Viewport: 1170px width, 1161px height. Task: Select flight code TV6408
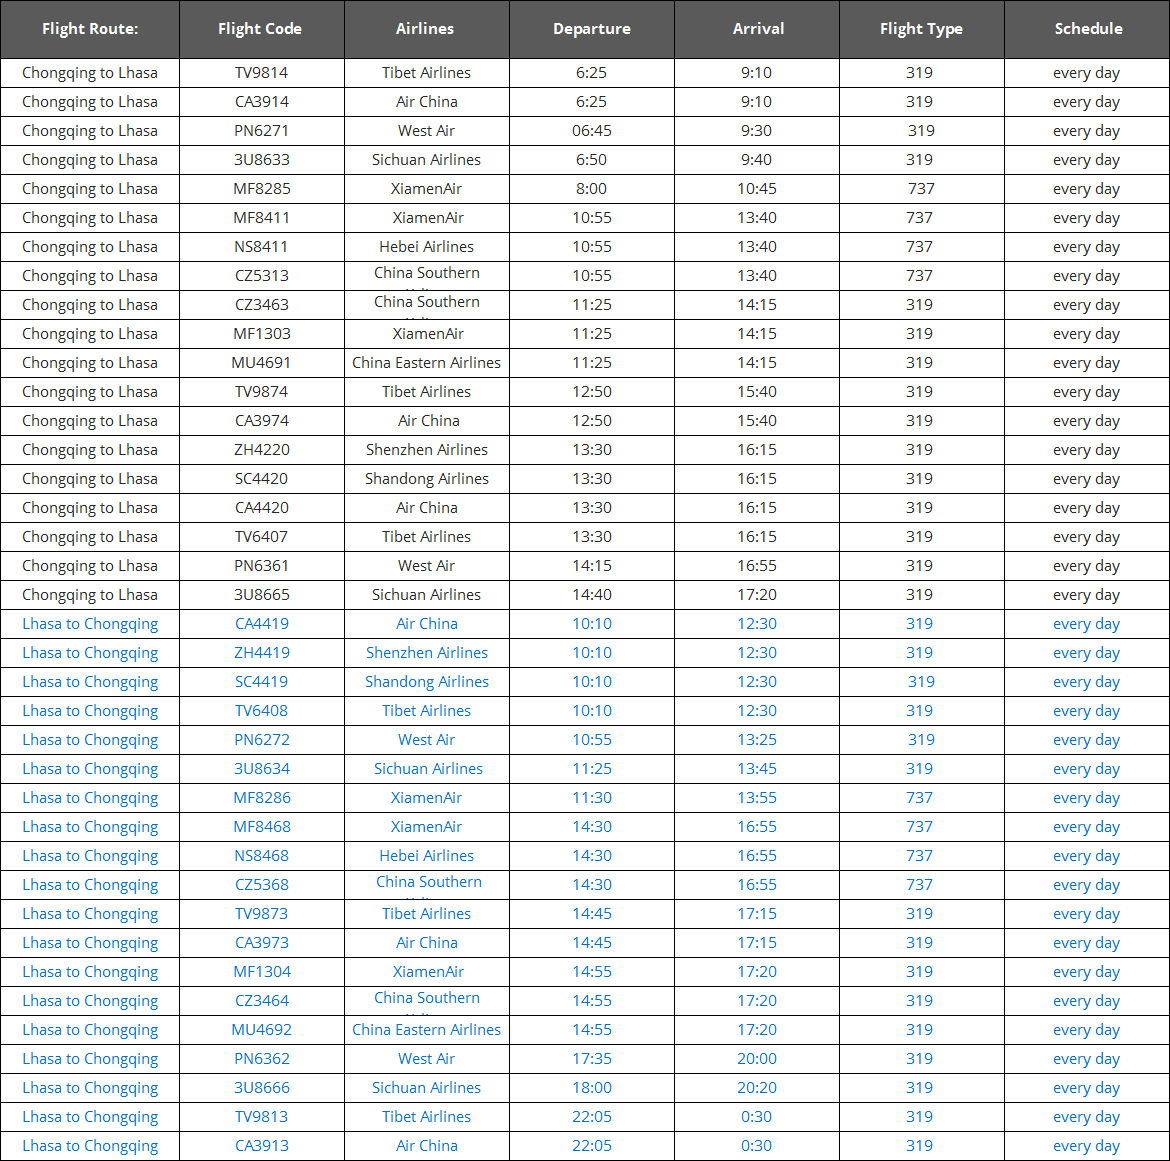(x=261, y=712)
